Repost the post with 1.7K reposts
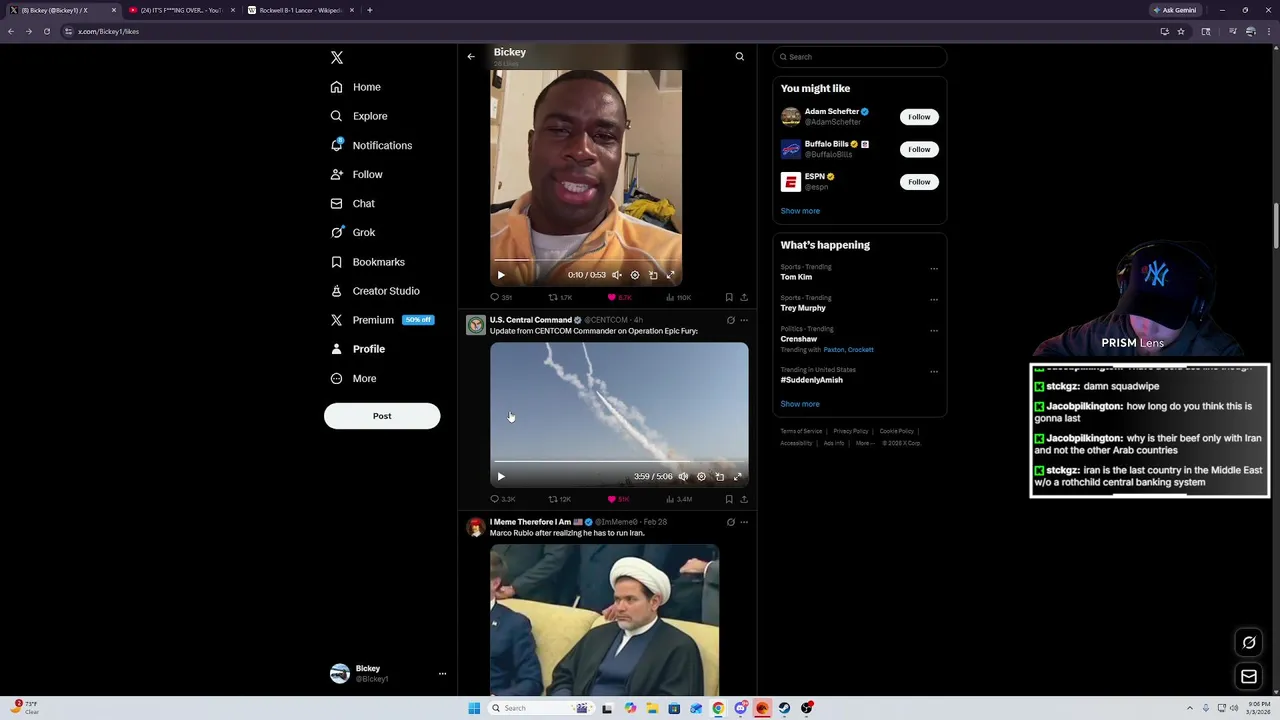 560,297
